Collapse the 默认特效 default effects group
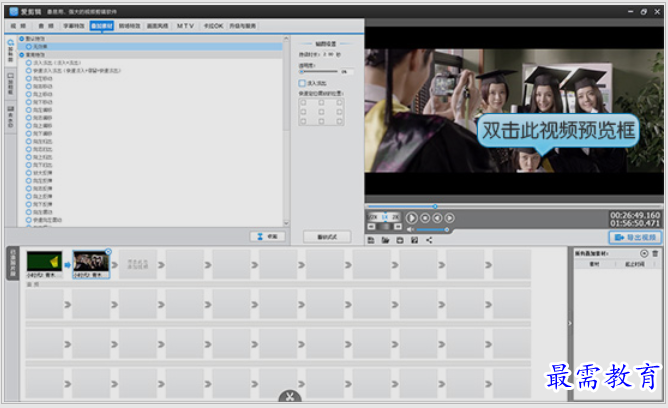Image resolution: width=668 pixels, height=408 pixels. click(22, 39)
